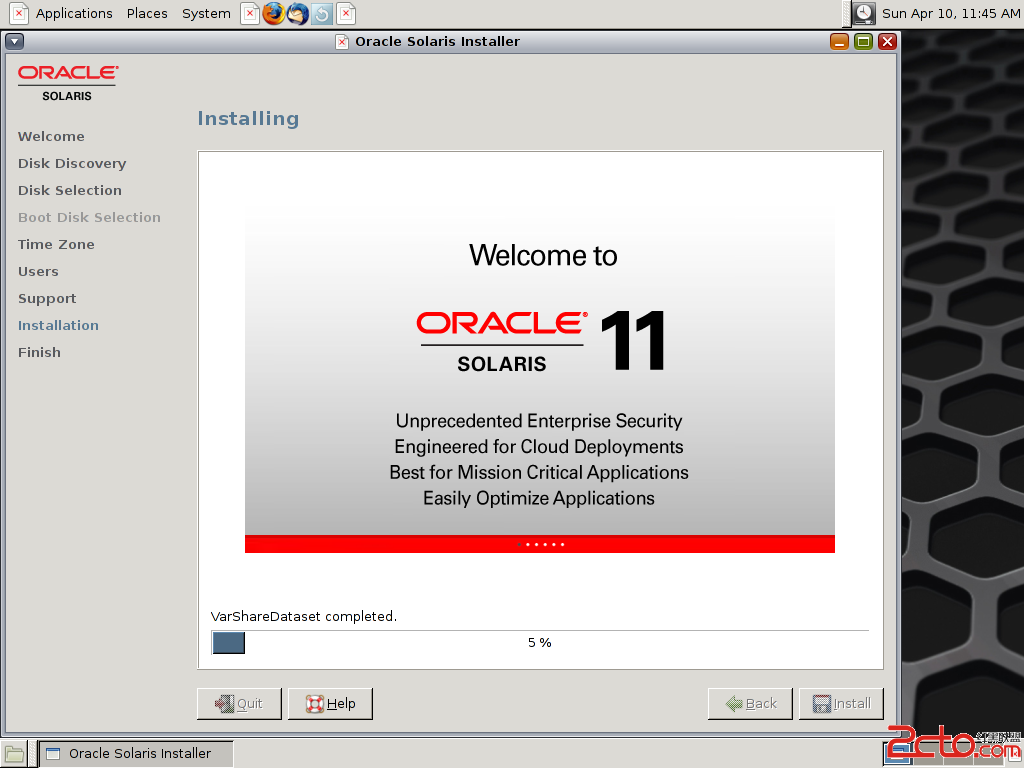Open the date and time Sun Apr 10
This screenshot has width=1024, height=768.
[951, 13]
